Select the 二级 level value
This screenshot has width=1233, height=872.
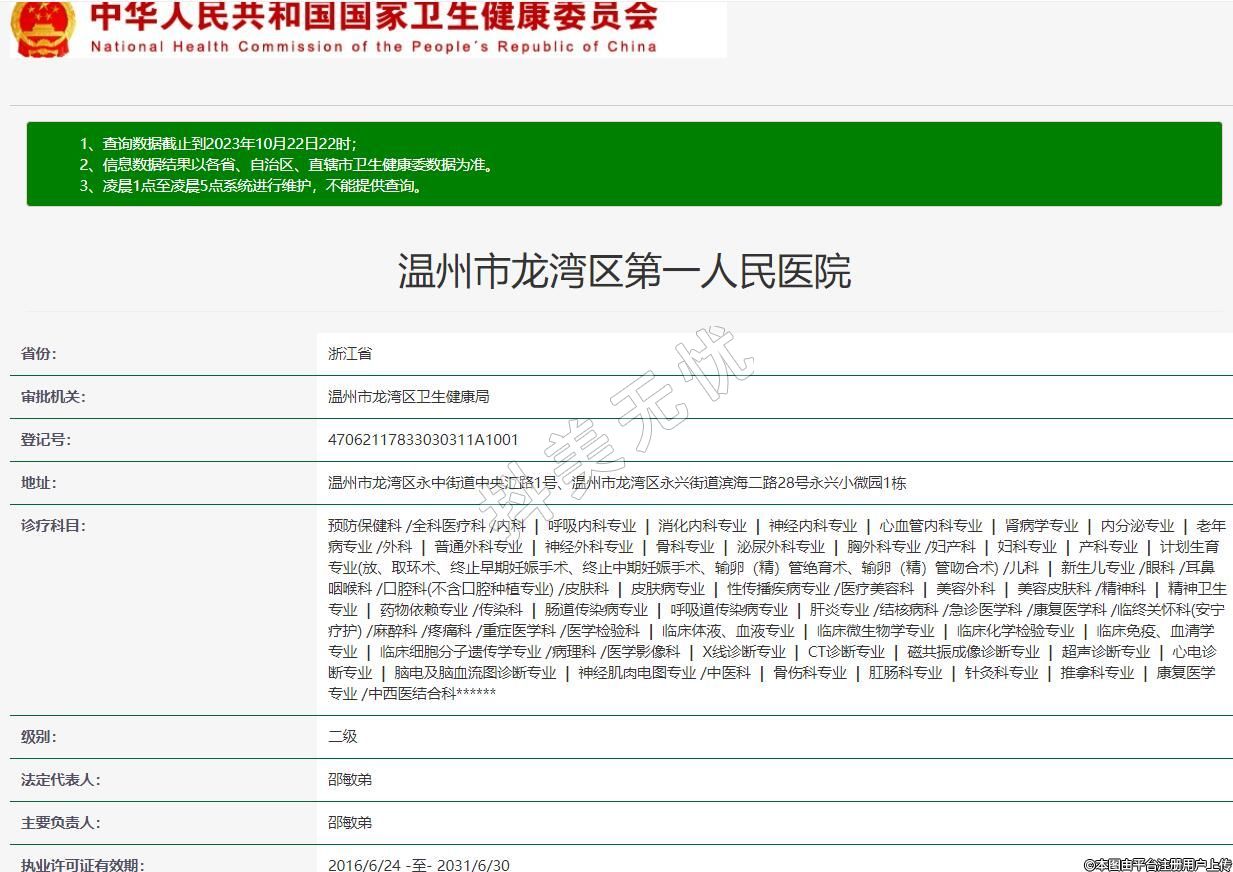342,736
